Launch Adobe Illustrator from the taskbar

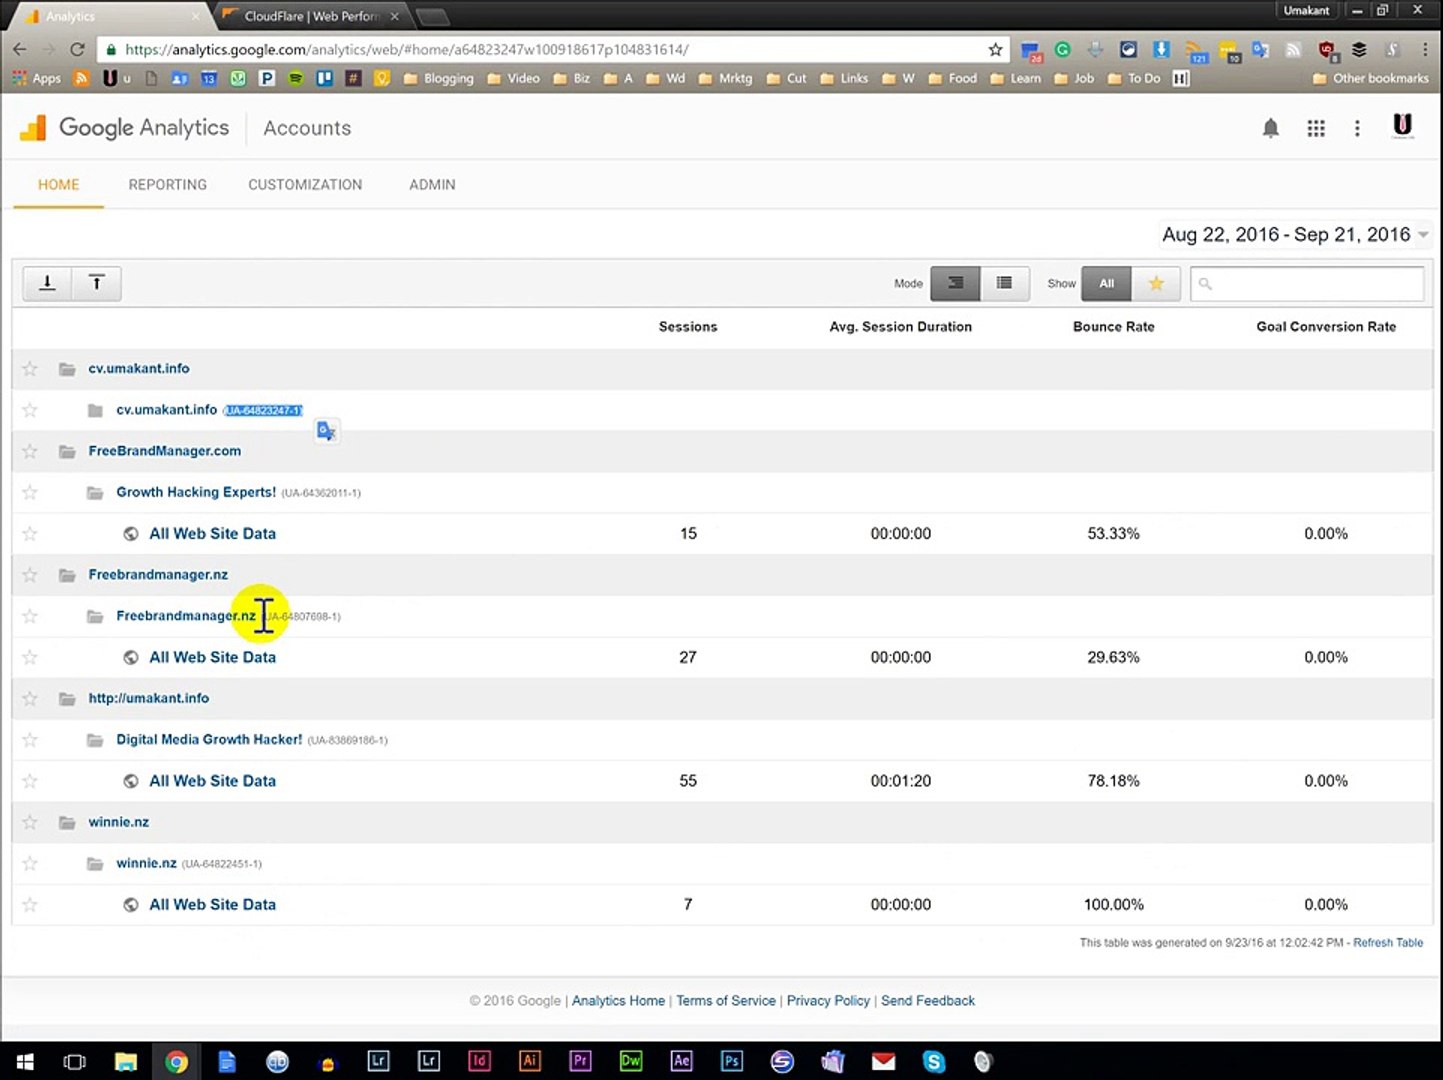[530, 1061]
